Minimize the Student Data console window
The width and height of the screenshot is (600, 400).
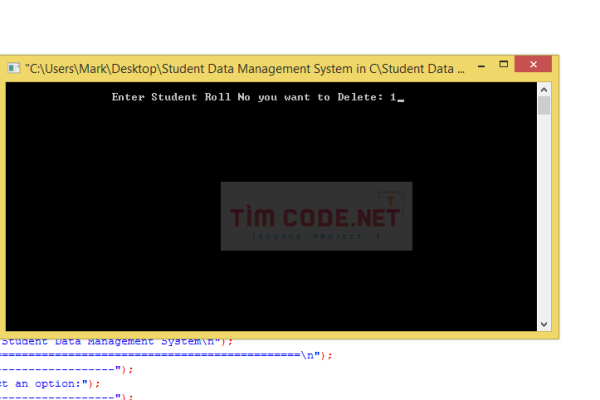pyautogui.click(x=481, y=66)
